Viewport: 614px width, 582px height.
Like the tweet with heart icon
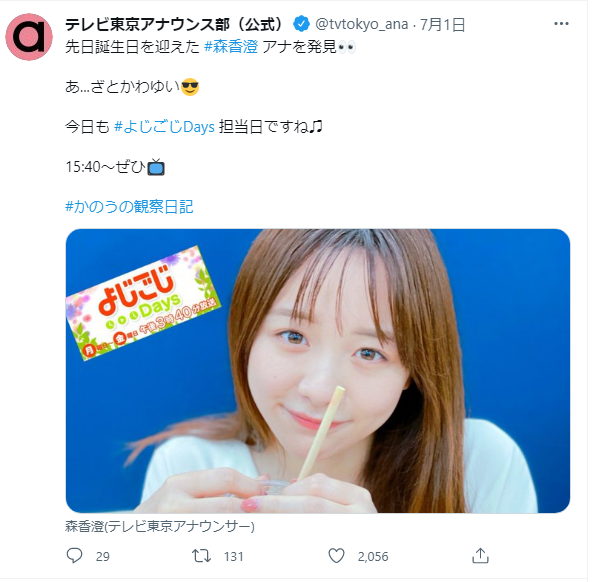(336, 556)
